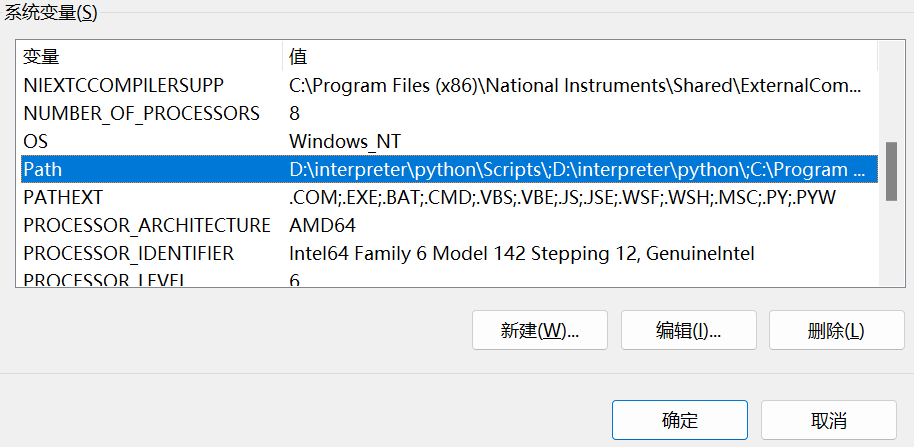Click the 编辑(I)... button
This screenshot has height=447, width=914.
[x=689, y=331]
